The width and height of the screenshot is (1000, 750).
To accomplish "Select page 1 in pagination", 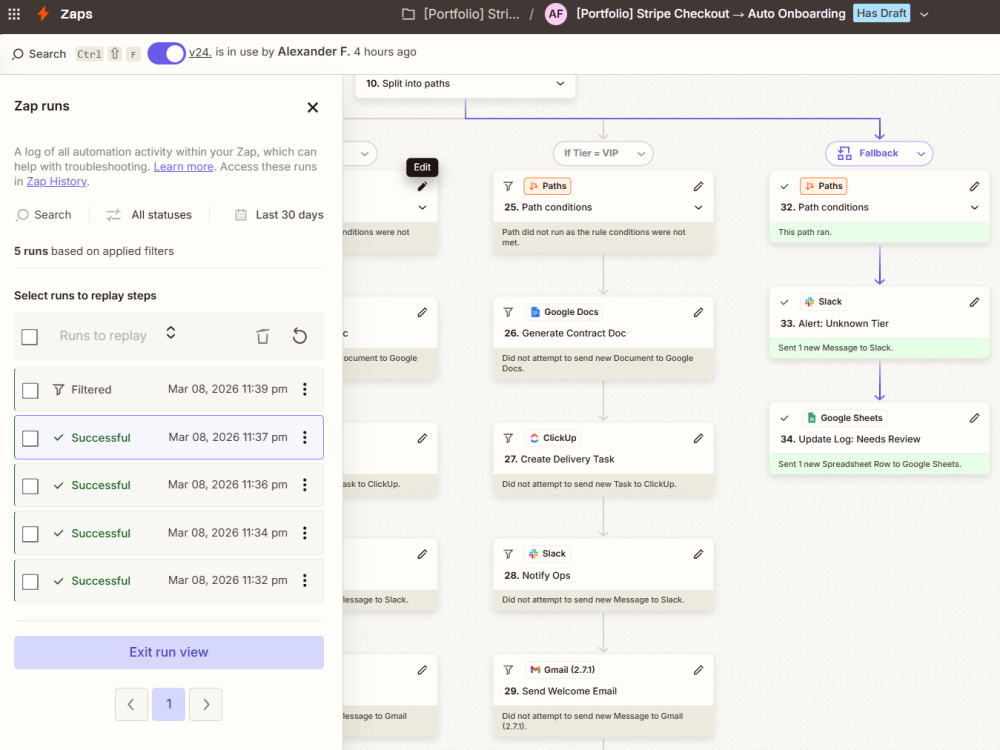I will (168, 704).
